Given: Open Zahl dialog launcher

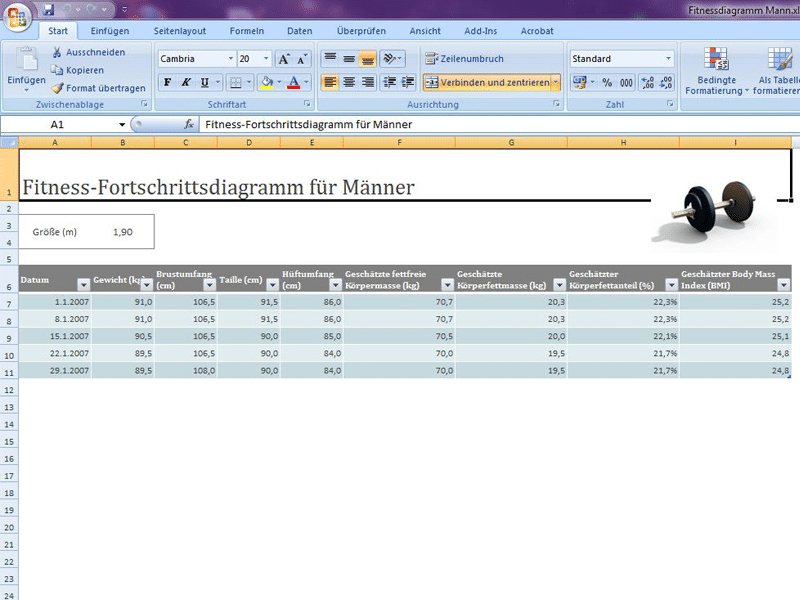Looking at the screenshot, I should click(x=670, y=104).
